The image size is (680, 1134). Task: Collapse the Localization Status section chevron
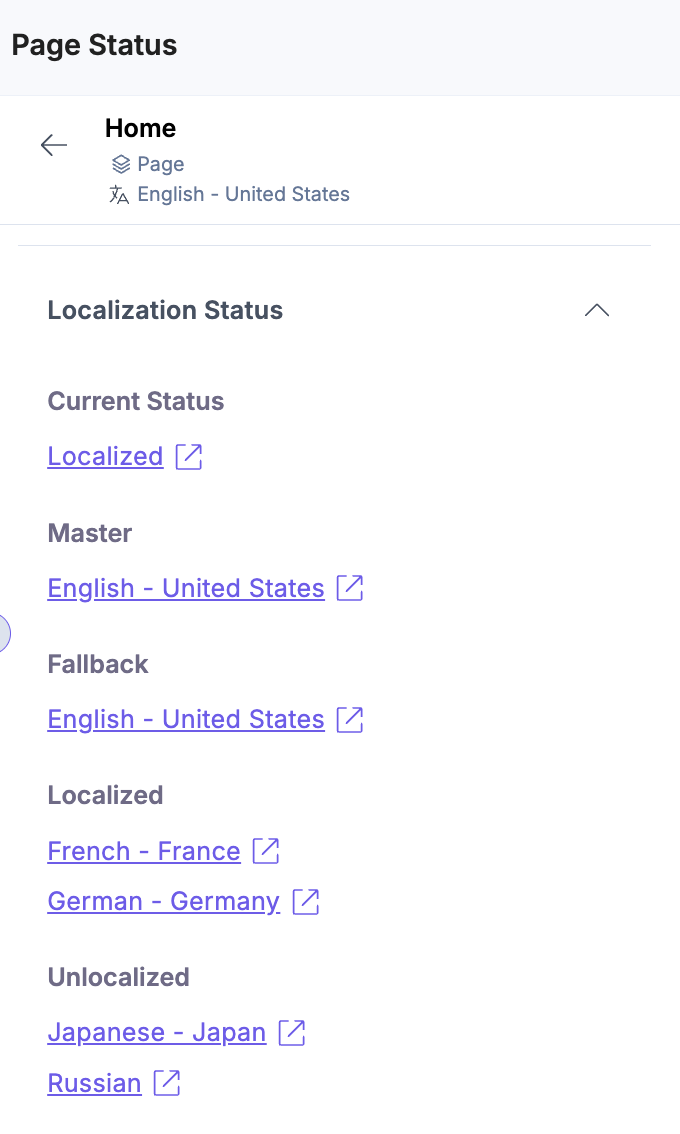point(597,310)
